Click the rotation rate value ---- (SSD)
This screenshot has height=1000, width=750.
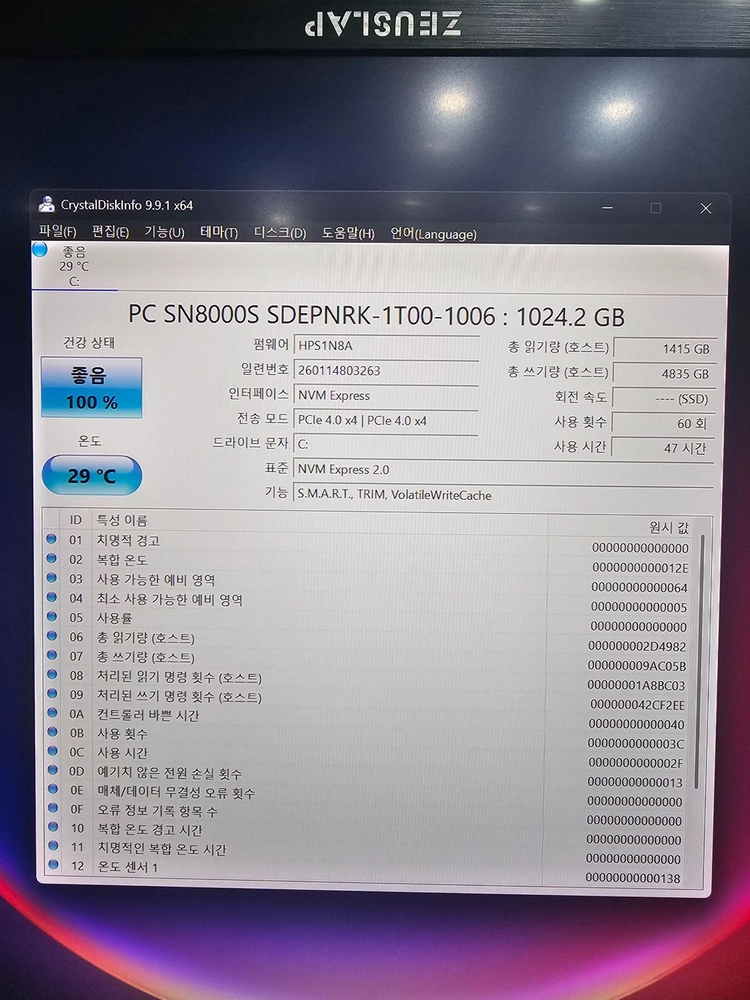click(665, 399)
